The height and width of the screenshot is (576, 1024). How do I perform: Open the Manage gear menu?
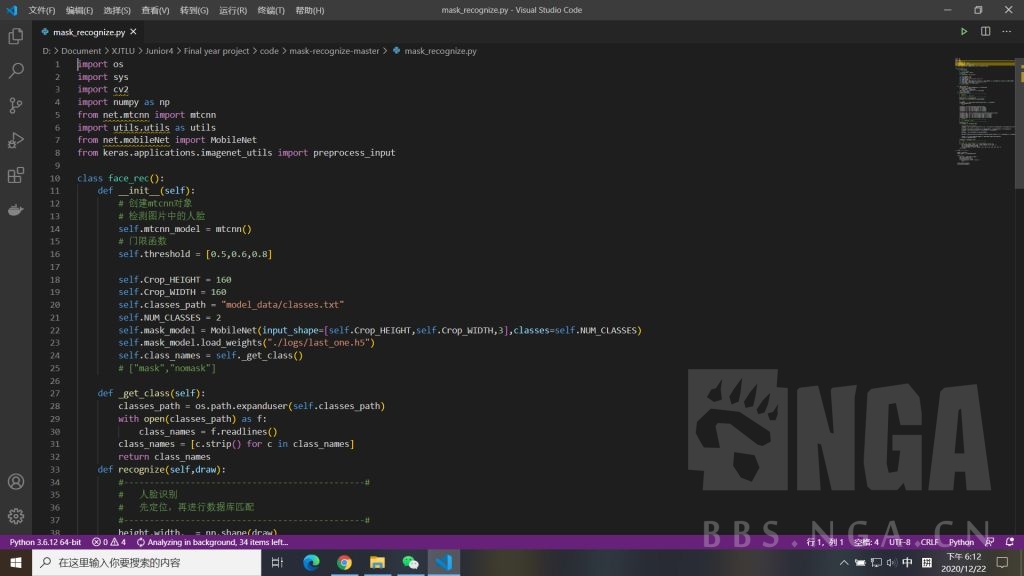(x=16, y=516)
